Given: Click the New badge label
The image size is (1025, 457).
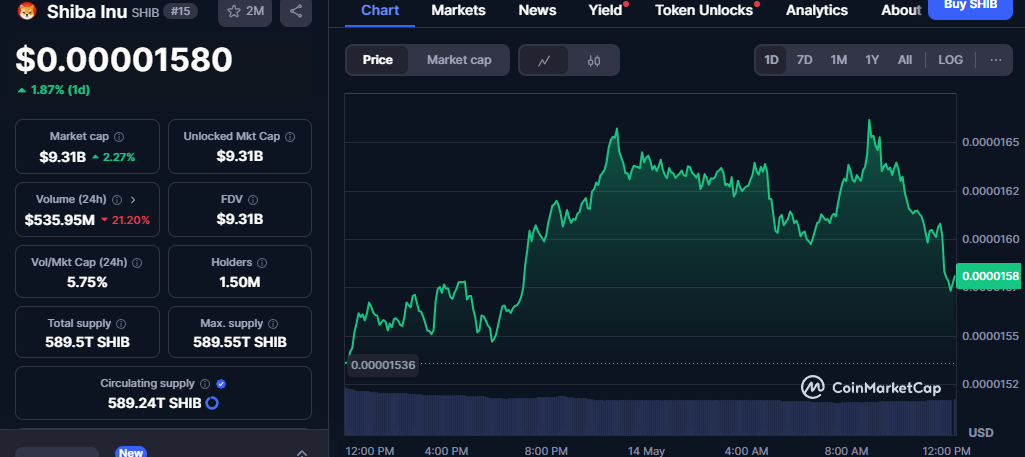Looking at the screenshot, I should pos(131,452).
